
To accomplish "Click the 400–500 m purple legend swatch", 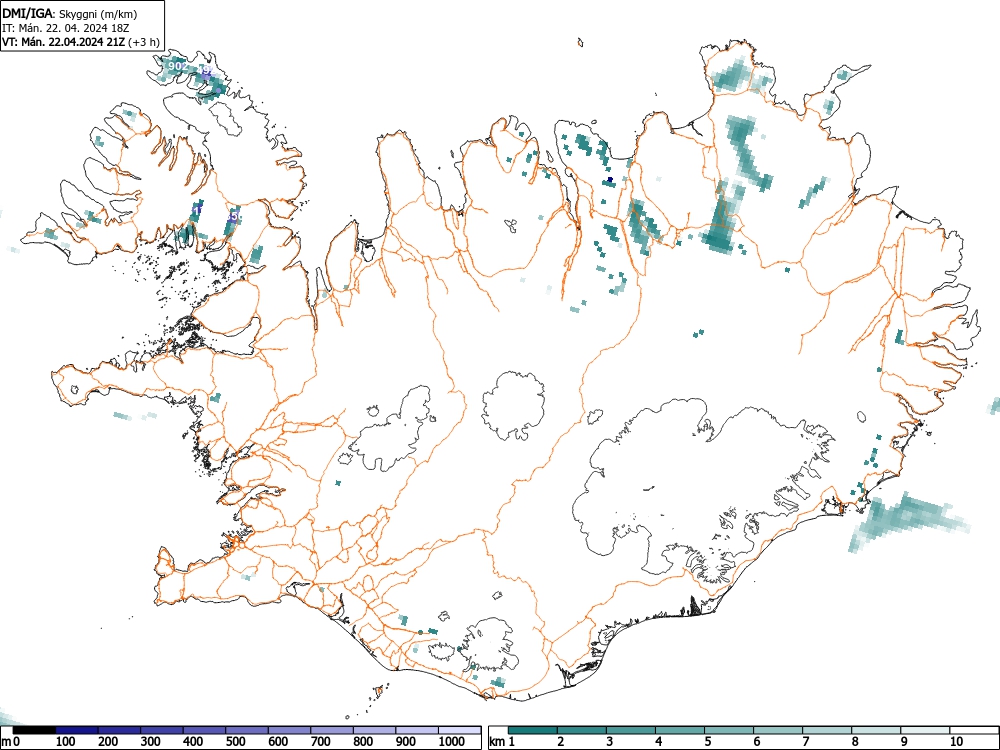I will coord(204,730).
